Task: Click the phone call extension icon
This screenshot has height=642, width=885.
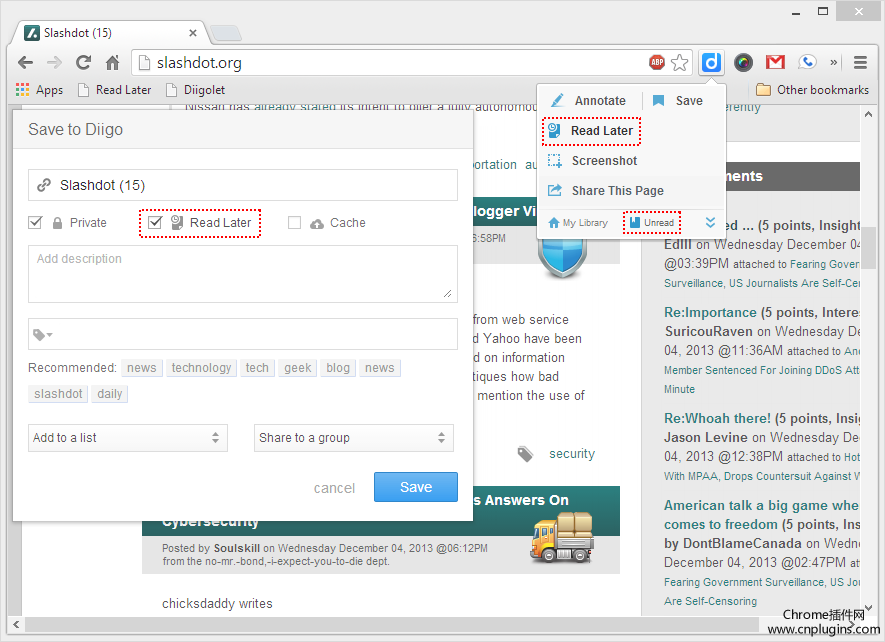Action: [x=807, y=62]
